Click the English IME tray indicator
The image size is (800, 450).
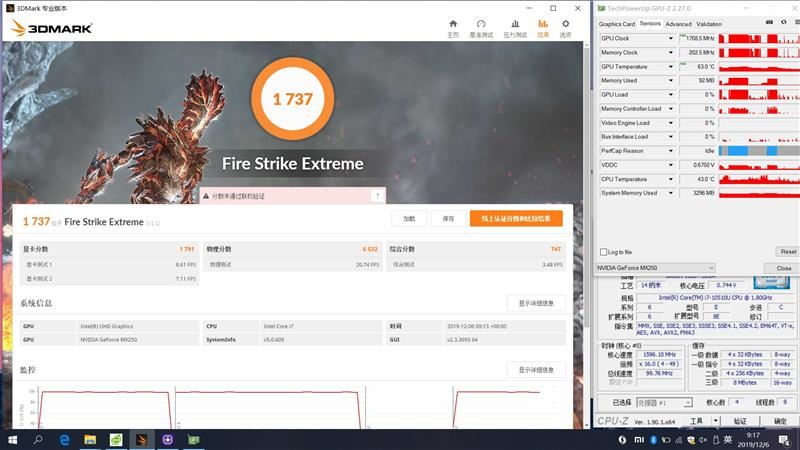(728, 440)
